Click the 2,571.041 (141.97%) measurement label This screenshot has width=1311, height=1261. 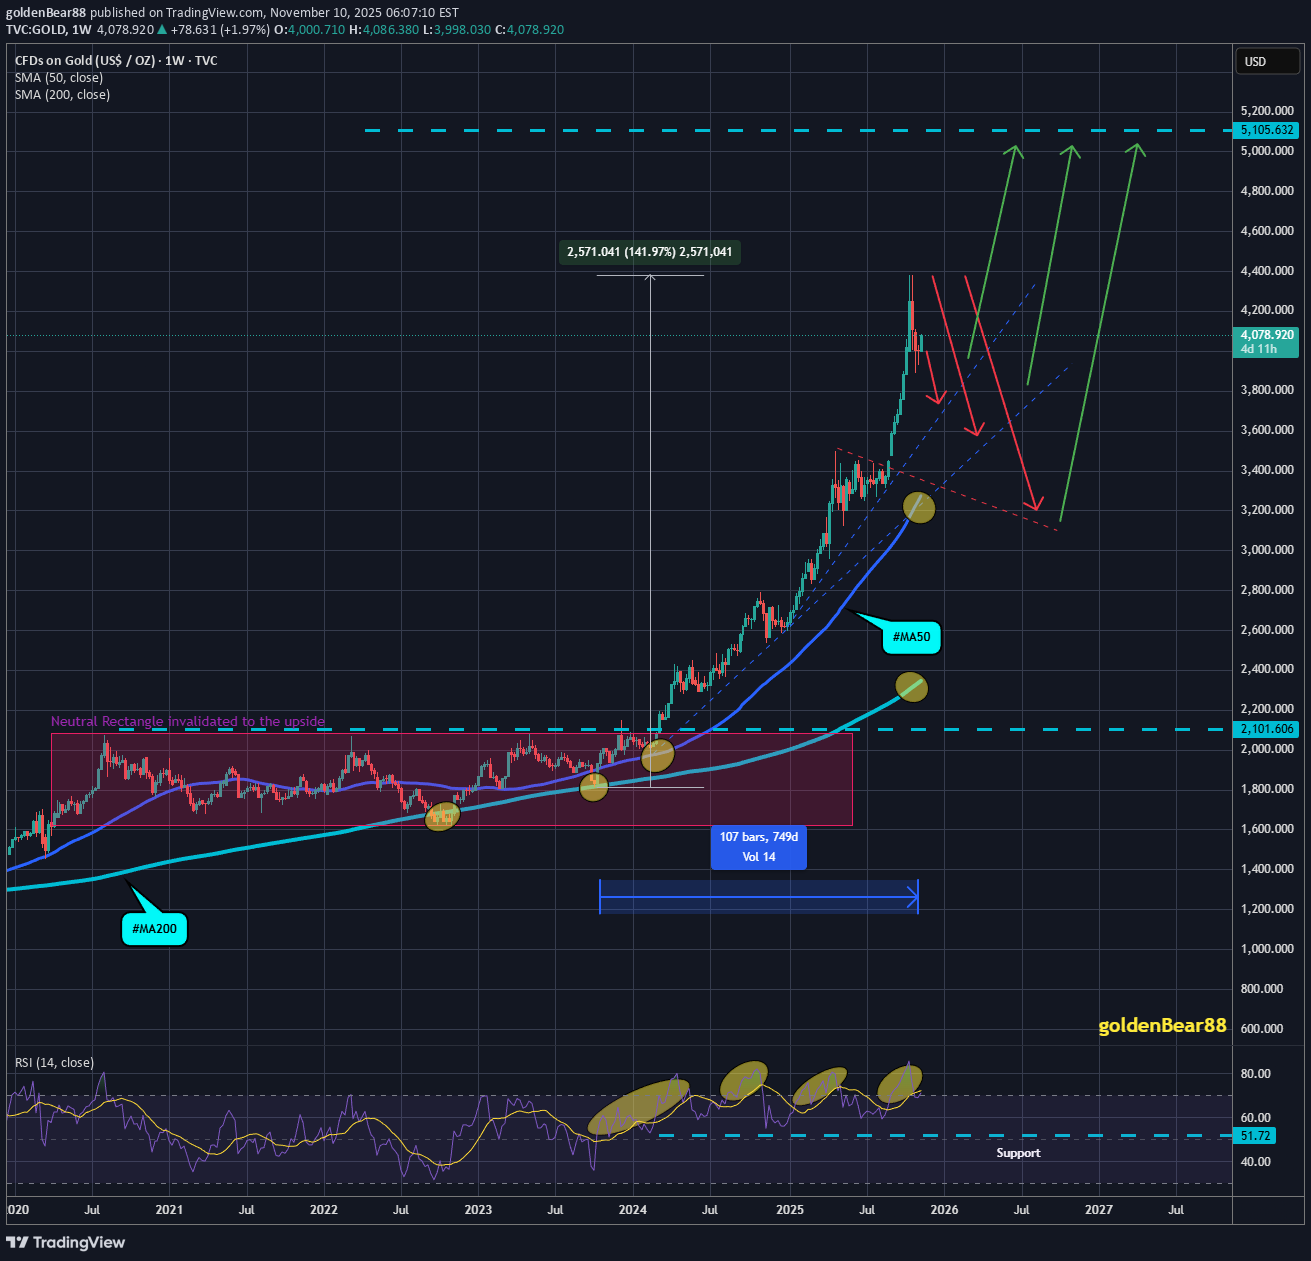[649, 252]
